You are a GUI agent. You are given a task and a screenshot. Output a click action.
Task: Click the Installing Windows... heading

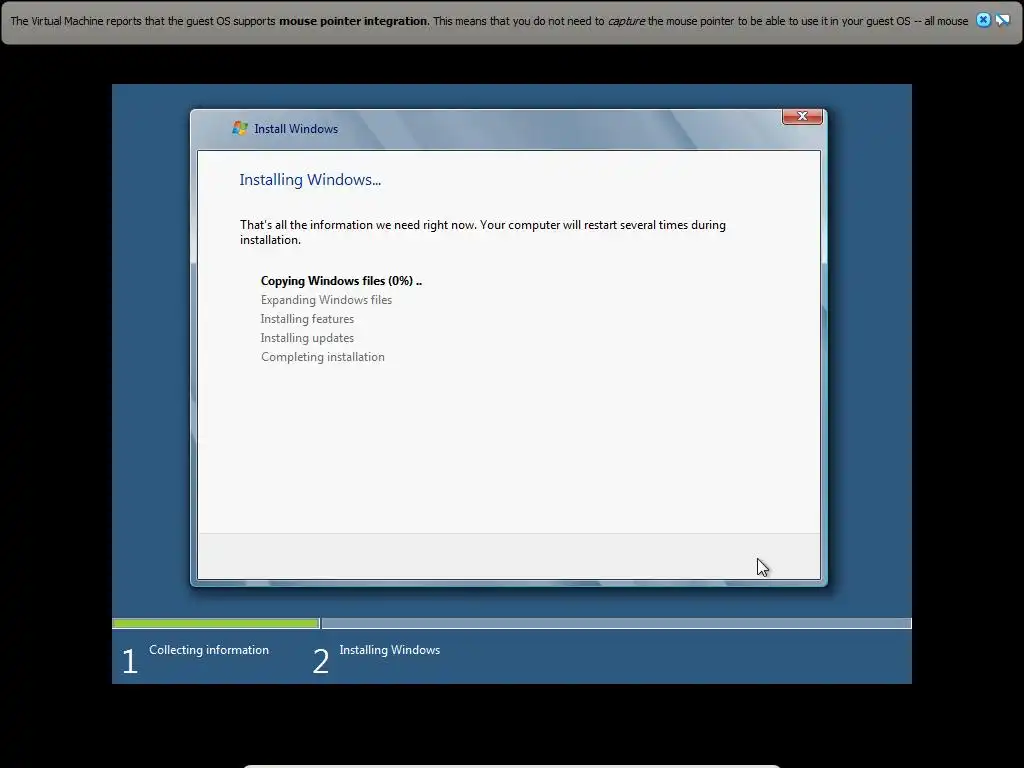pyautogui.click(x=310, y=180)
